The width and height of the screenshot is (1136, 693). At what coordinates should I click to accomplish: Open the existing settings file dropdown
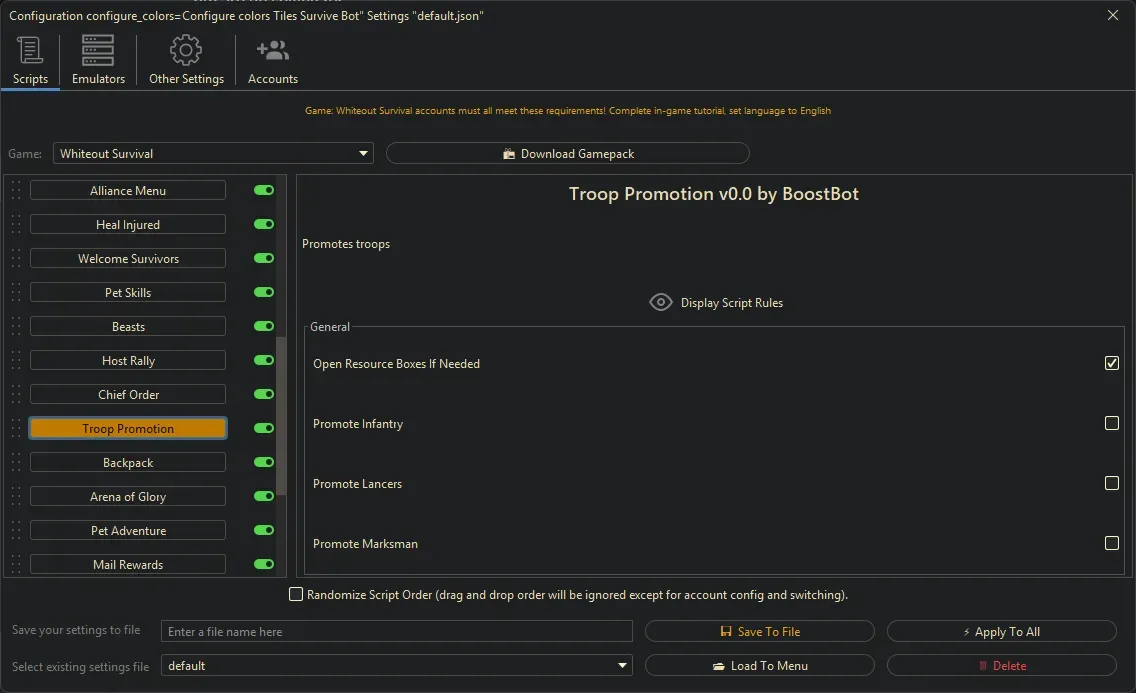point(623,666)
